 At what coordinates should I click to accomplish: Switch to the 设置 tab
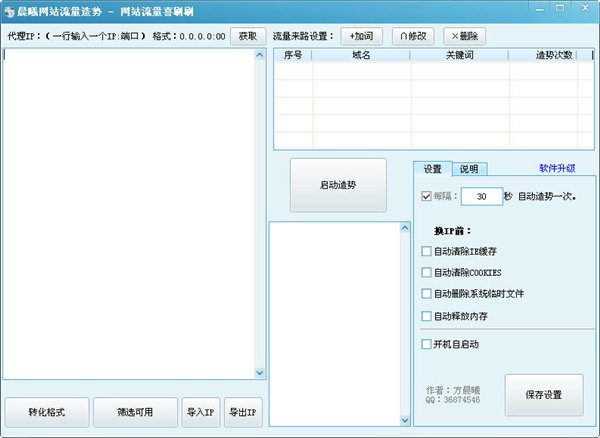point(433,169)
